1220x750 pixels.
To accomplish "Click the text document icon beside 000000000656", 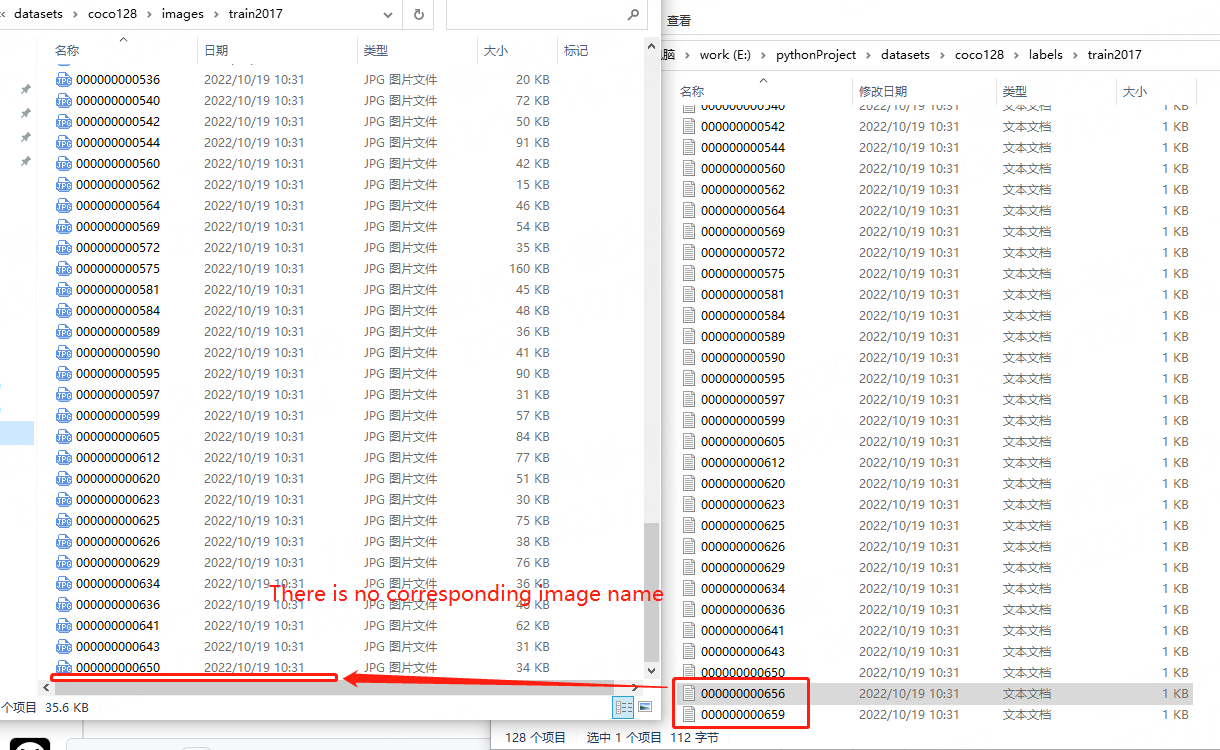I will [x=689, y=693].
